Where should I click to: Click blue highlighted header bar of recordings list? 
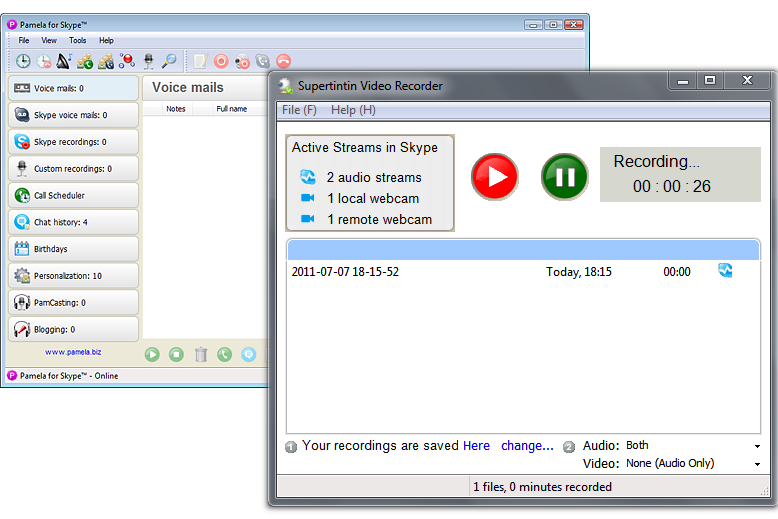(523, 250)
